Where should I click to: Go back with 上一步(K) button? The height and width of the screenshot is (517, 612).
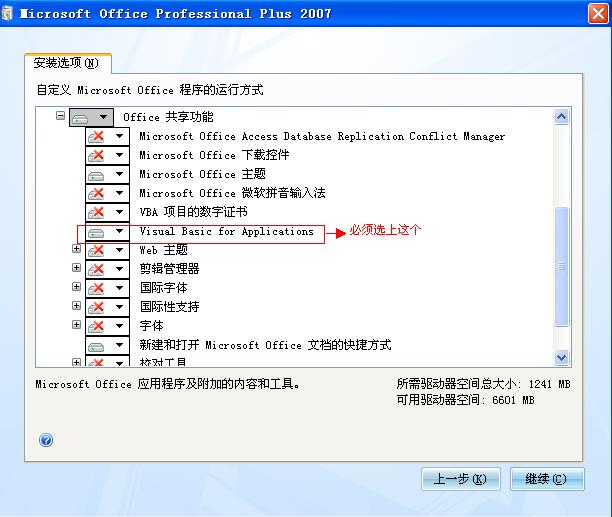click(x=461, y=479)
